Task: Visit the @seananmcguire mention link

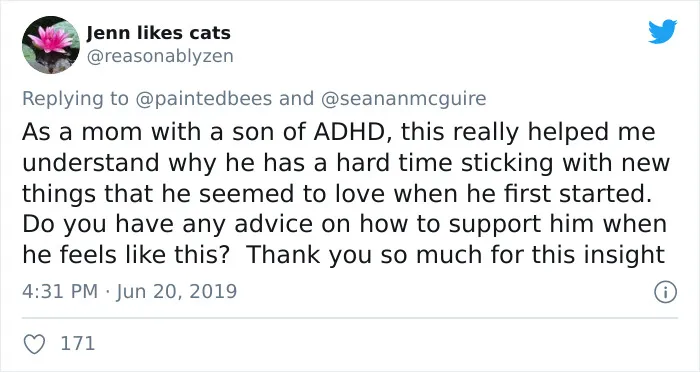Action: (404, 98)
